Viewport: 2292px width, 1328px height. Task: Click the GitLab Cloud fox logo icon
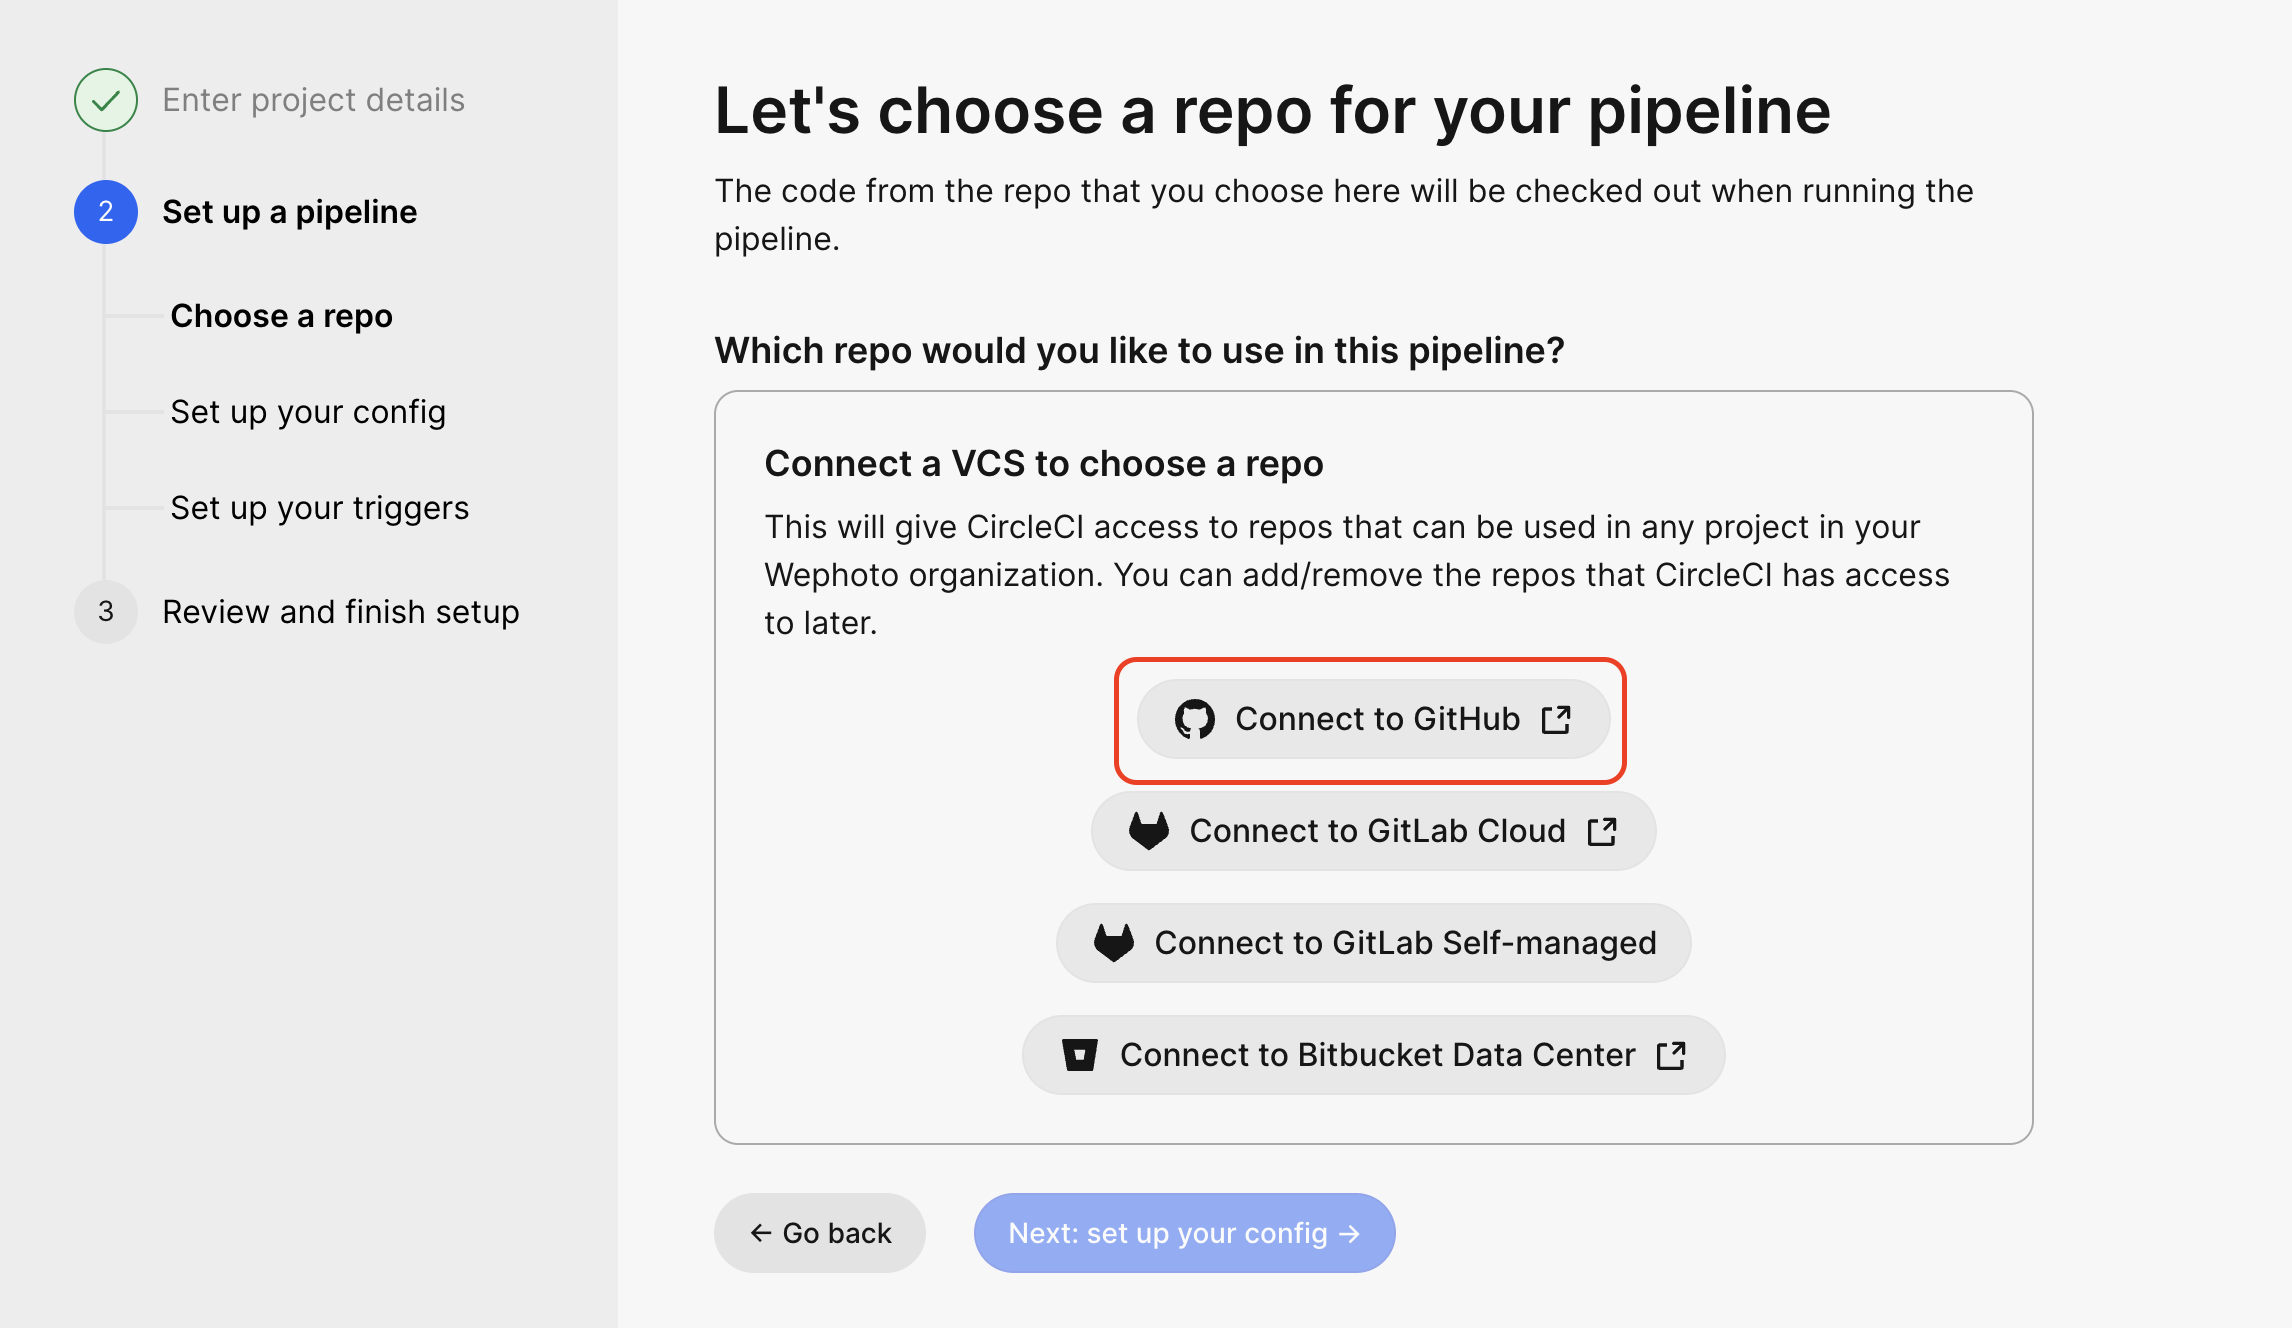tap(1148, 831)
